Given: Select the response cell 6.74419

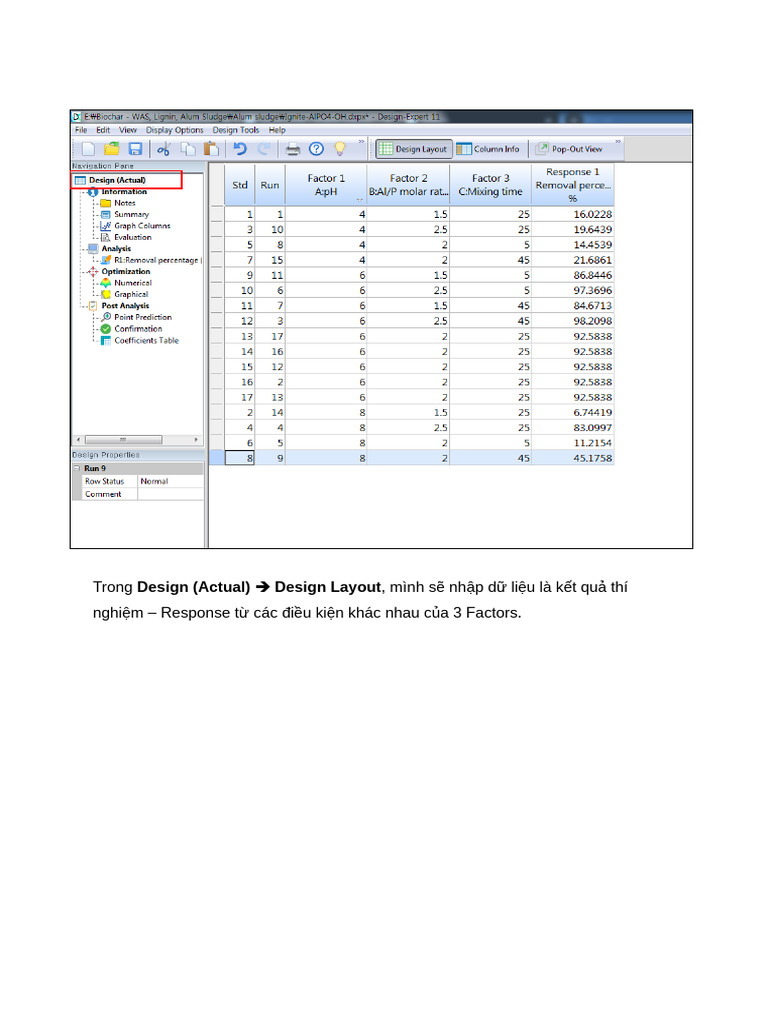Looking at the screenshot, I should [x=573, y=413].
